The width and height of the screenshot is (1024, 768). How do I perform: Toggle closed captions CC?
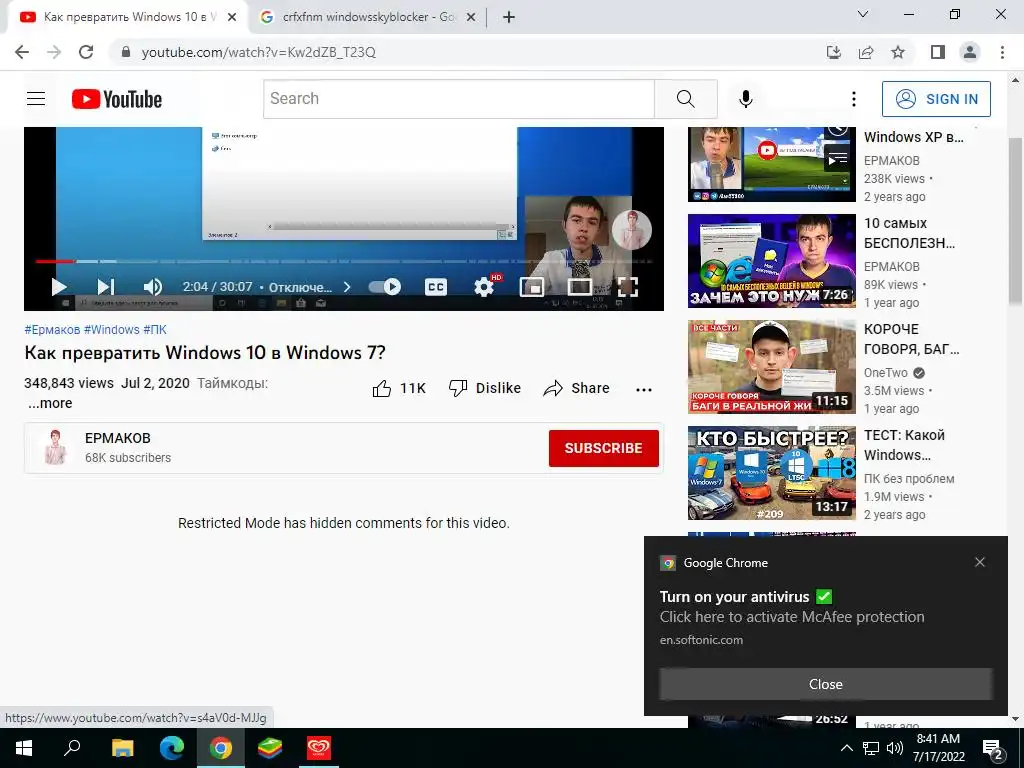coord(436,287)
